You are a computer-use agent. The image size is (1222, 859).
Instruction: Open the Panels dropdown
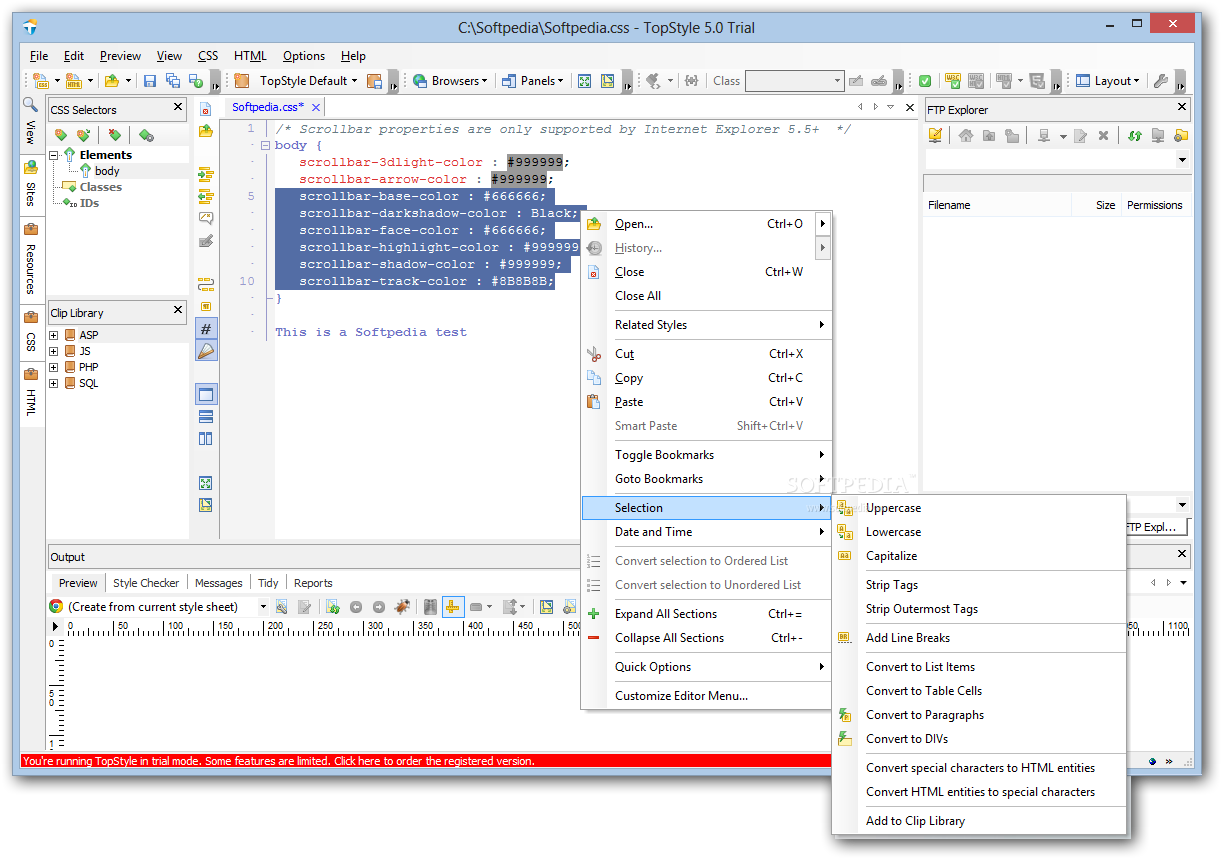[x=533, y=81]
